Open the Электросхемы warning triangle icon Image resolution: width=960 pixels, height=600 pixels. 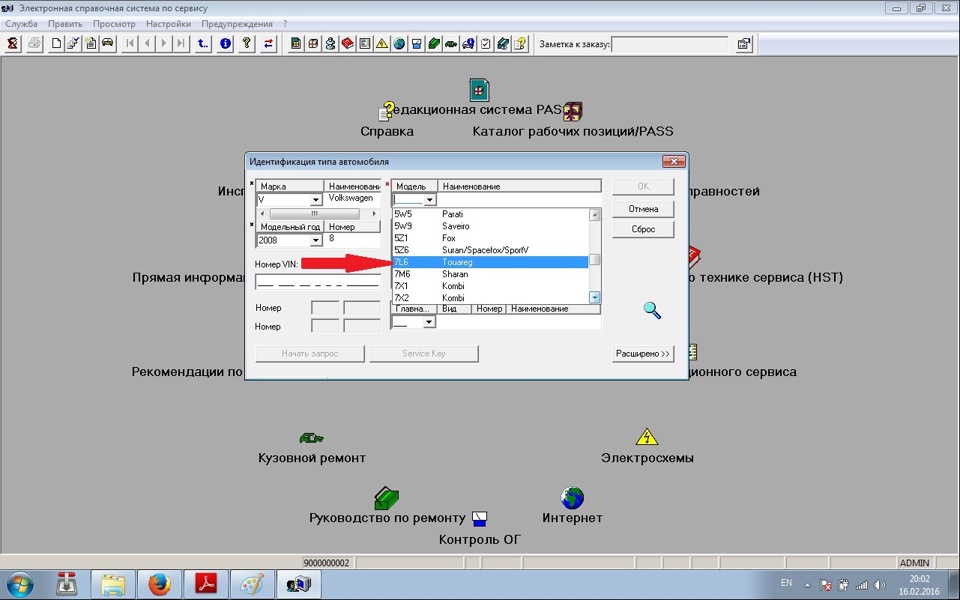(x=647, y=437)
